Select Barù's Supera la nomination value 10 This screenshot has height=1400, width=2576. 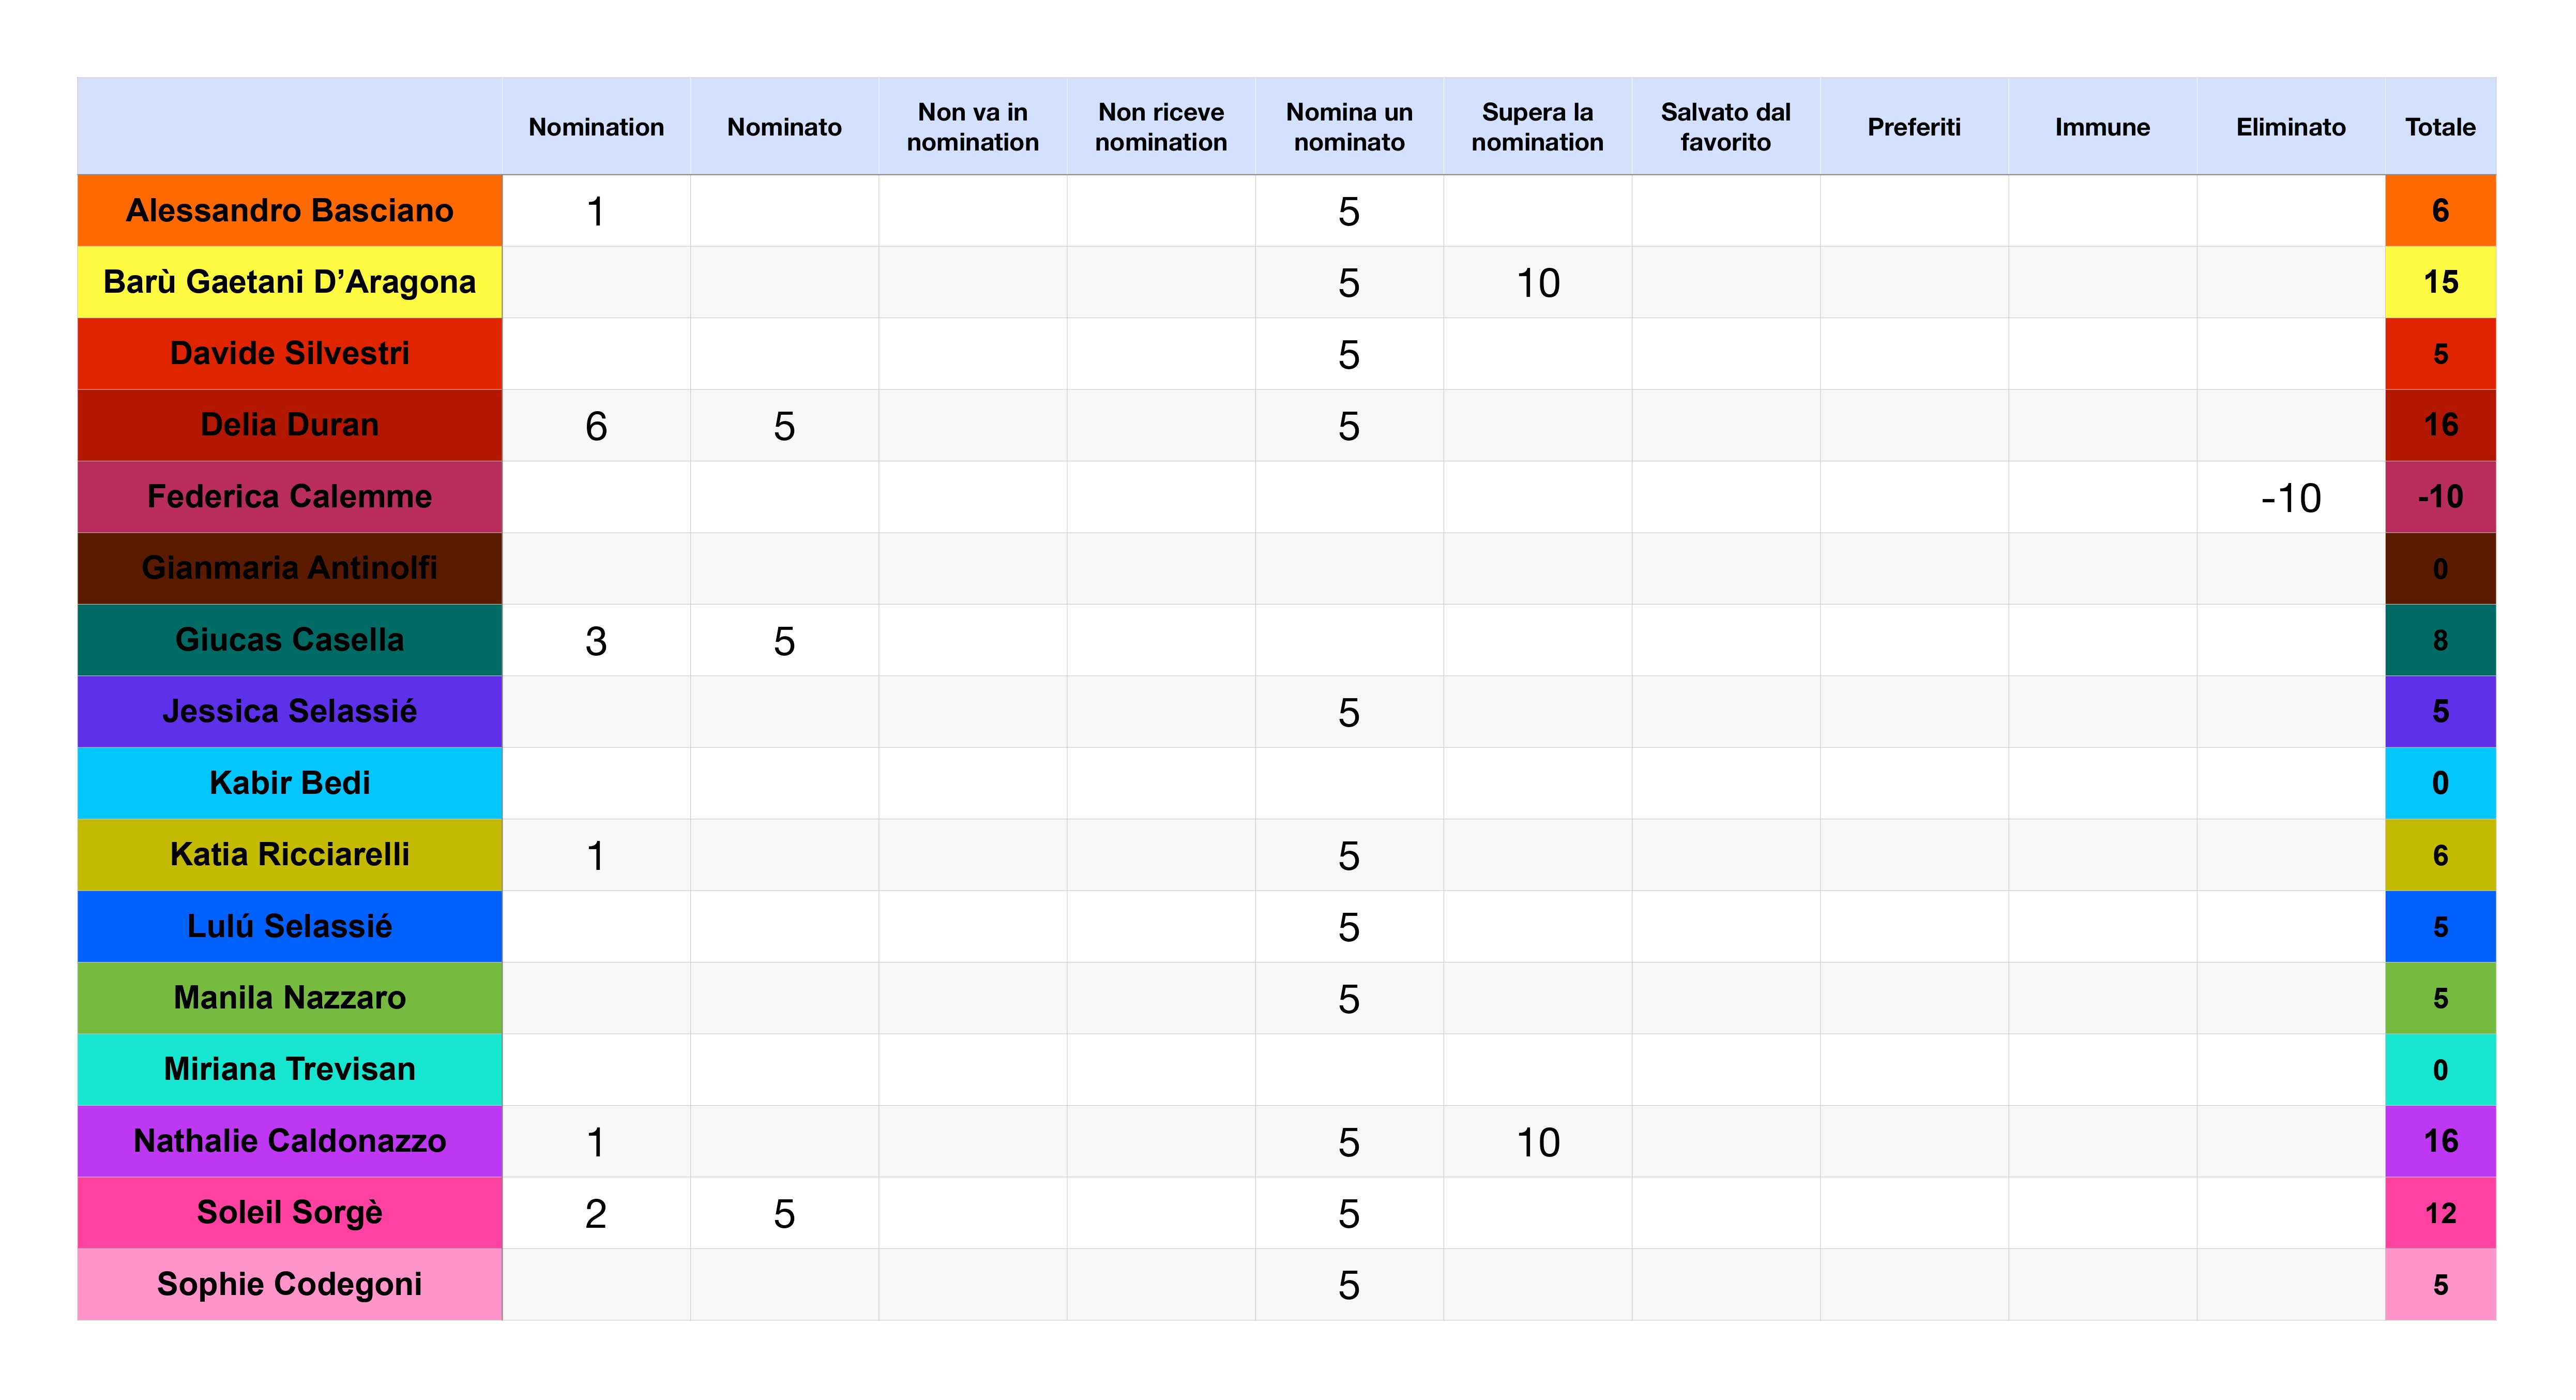click(1537, 283)
